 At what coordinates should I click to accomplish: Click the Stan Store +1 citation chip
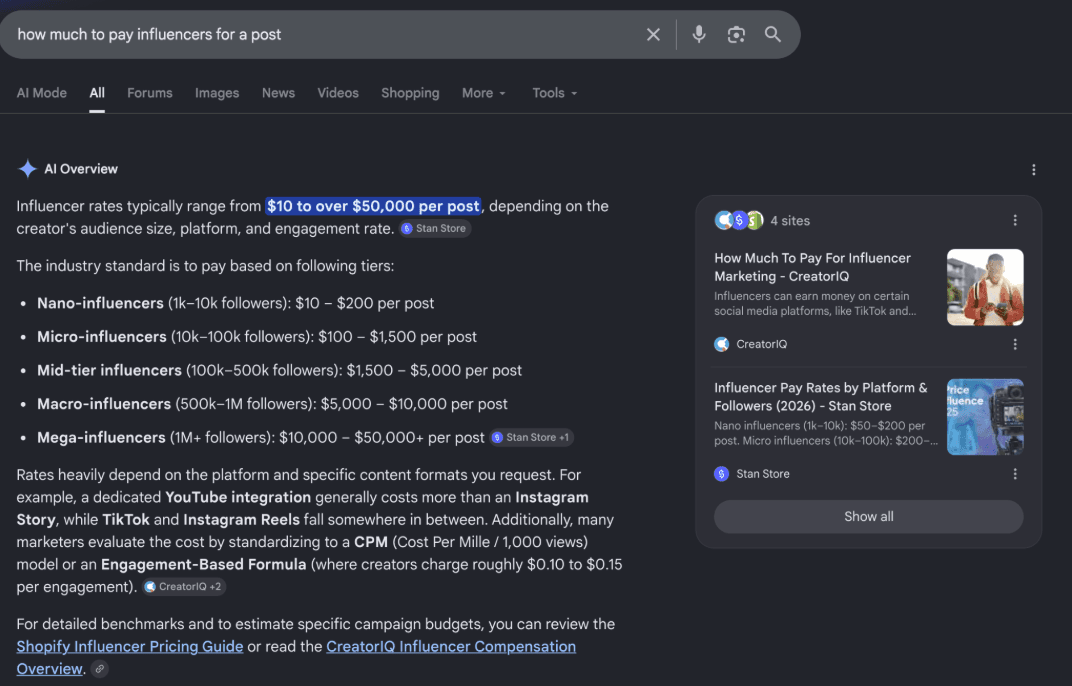(532, 438)
